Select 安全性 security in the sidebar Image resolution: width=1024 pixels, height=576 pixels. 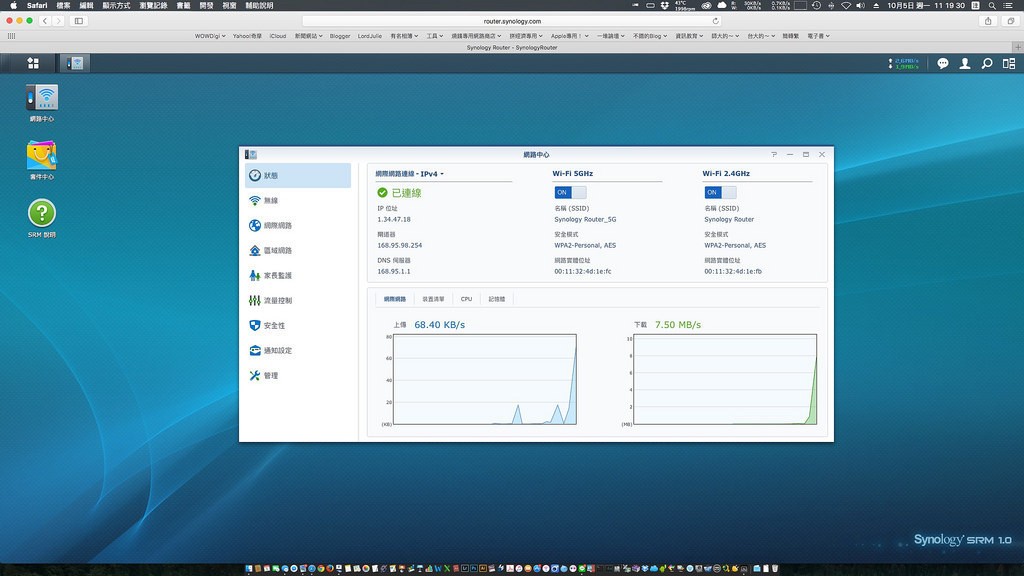298,325
